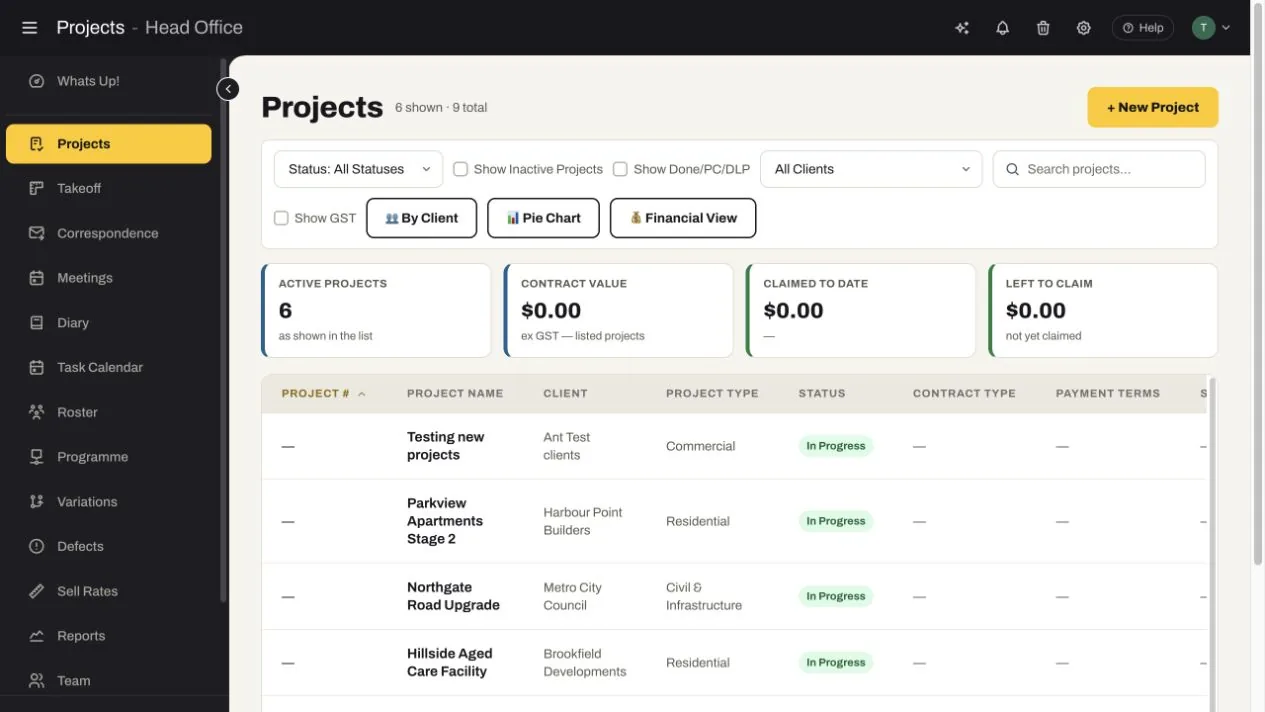1265x712 pixels.
Task: Click the Projects sidebar icon
Action: (37, 144)
